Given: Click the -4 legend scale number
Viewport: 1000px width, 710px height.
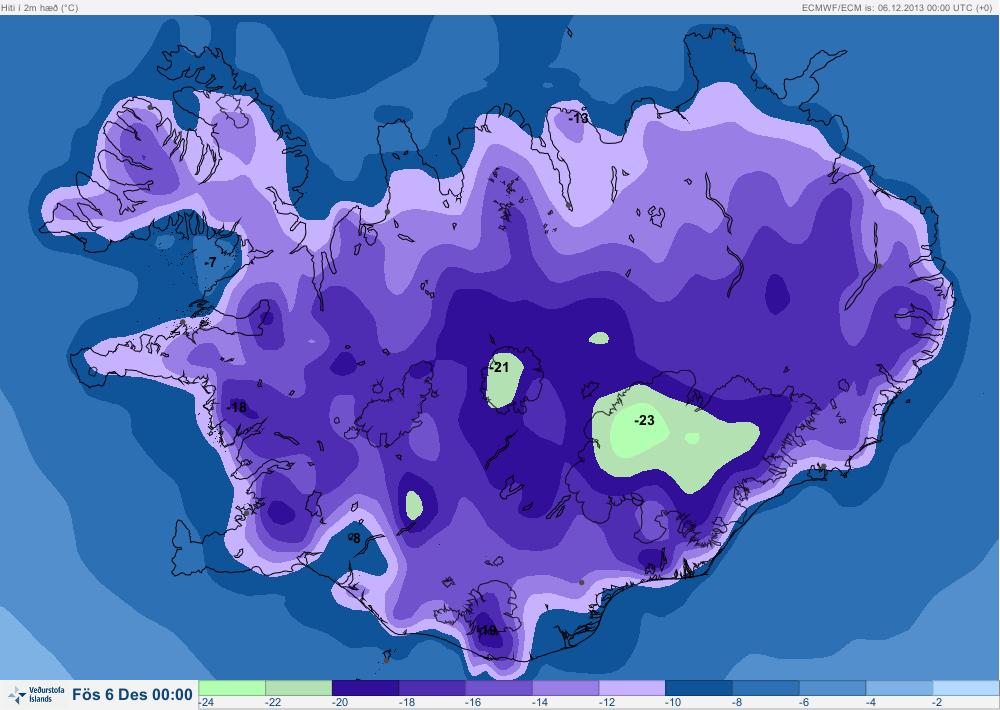Looking at the screenshot, I should [871, 702].
